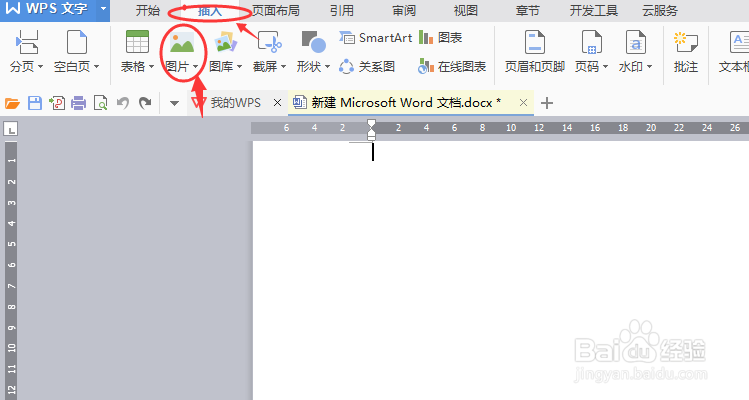Screen dimensions: 749x400
Task: Open the WPS 文字 application menu arrow
Action: click(x=103, y=9)
